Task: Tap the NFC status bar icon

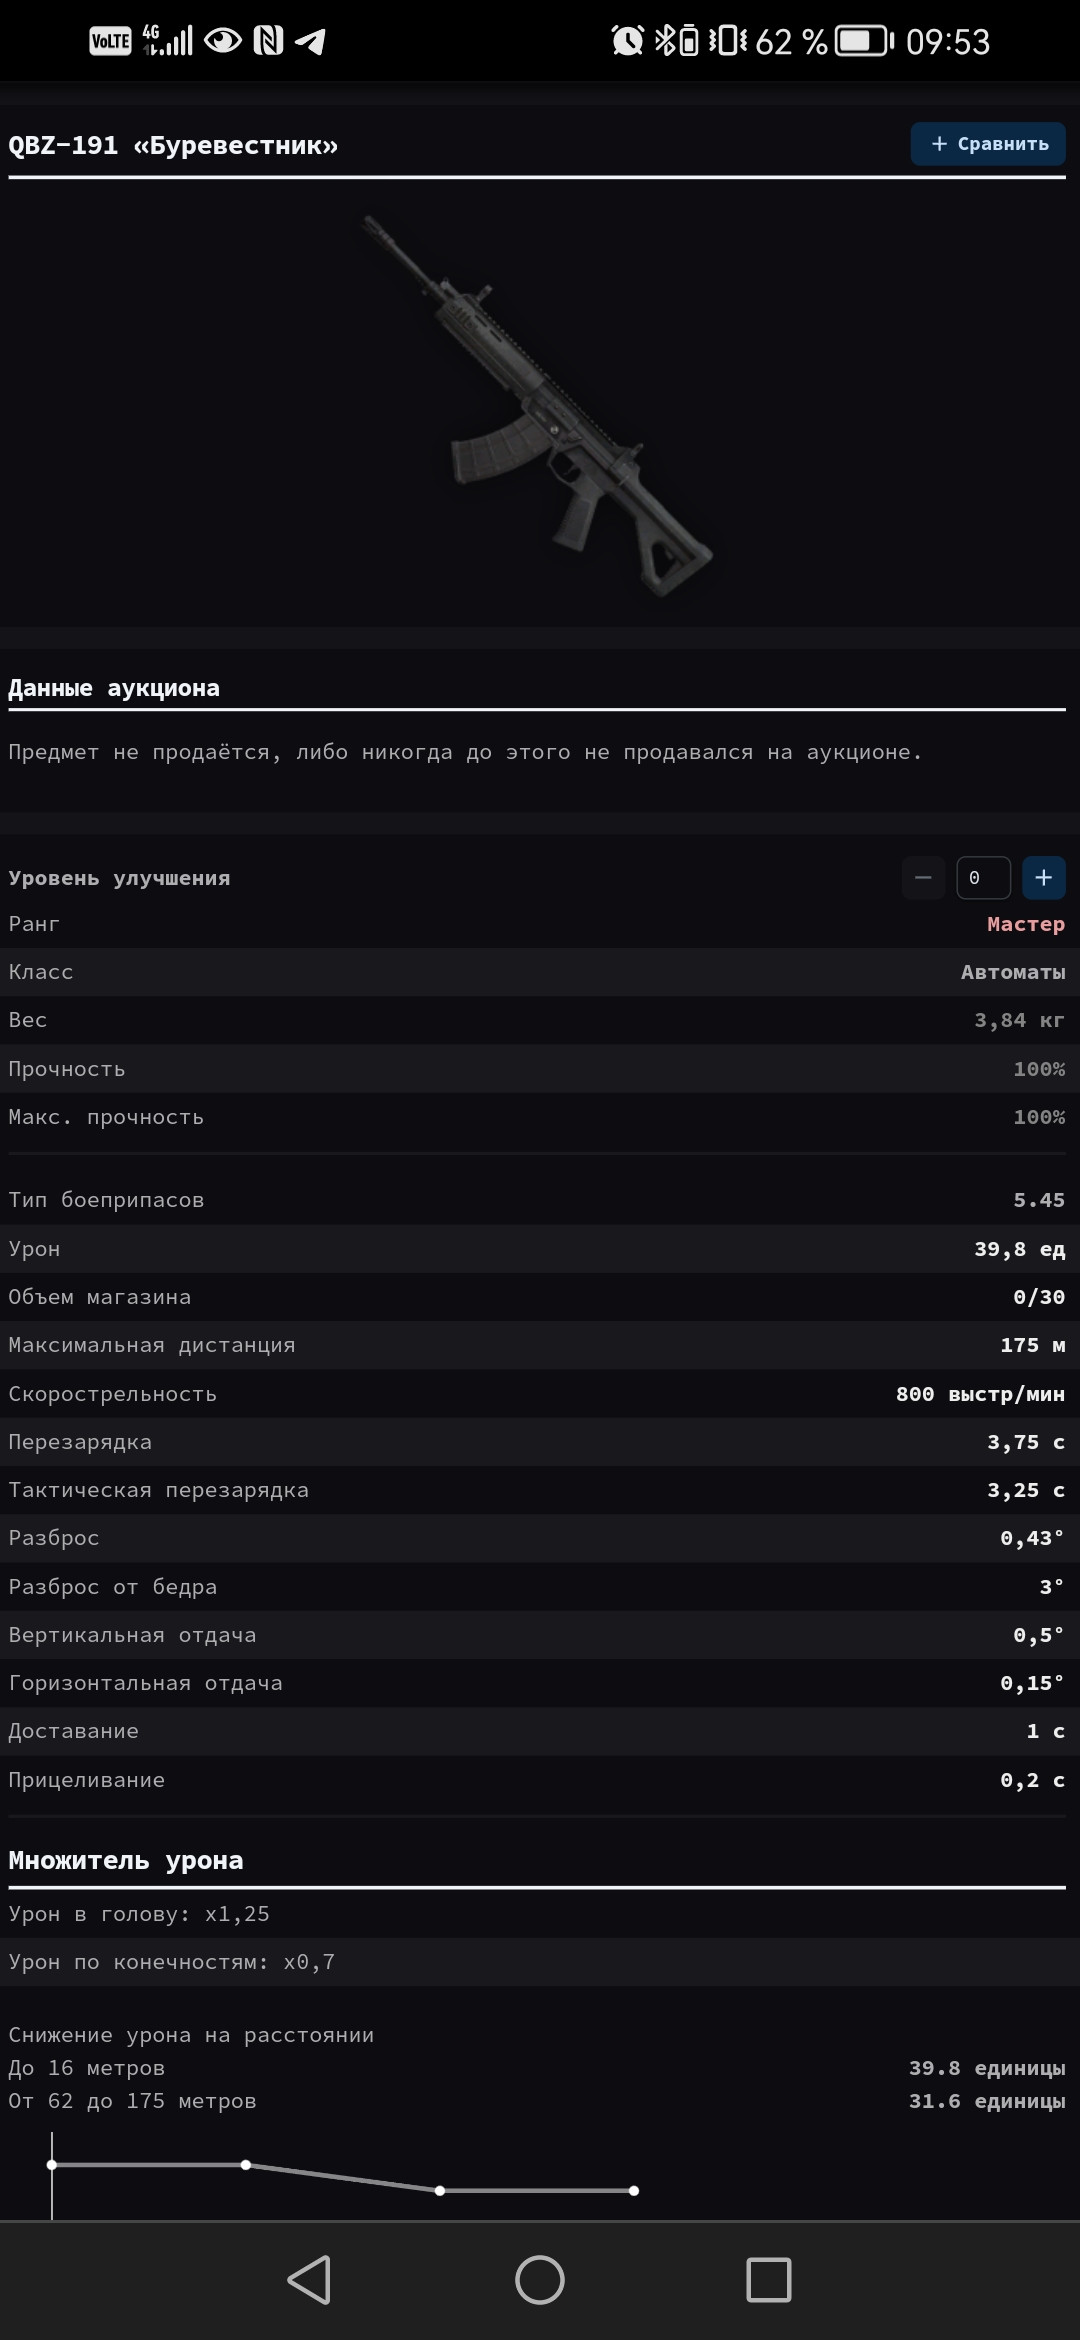Action: [x=268, y=41]
